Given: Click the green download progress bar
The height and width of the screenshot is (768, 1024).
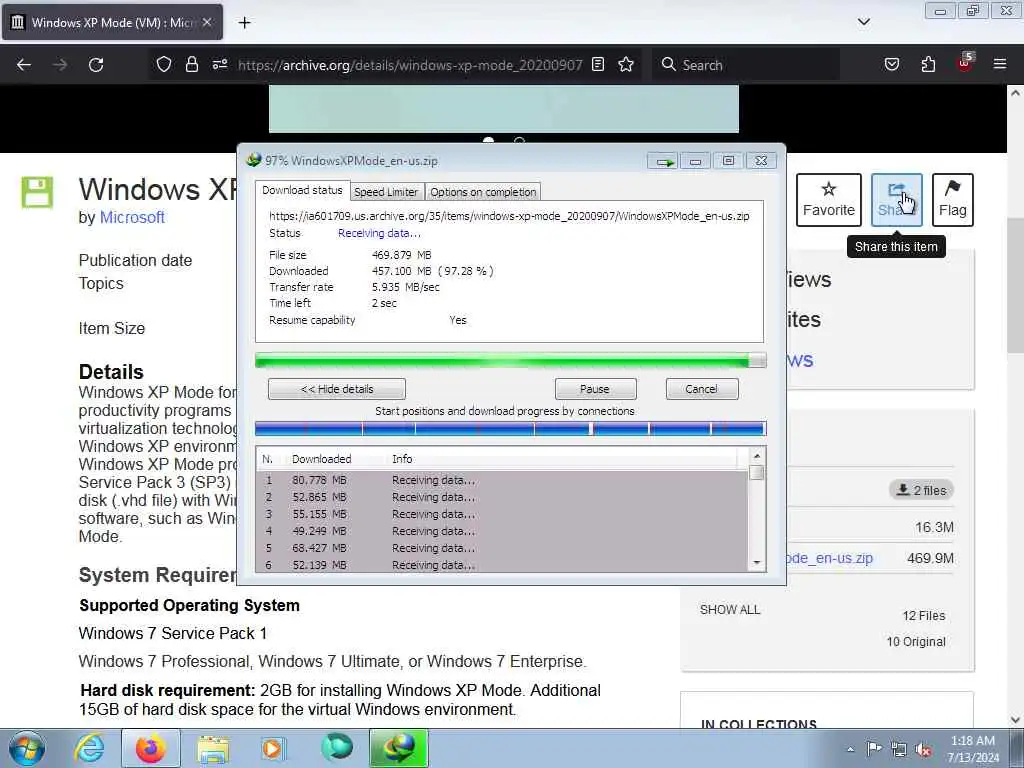Looking at the screenshot, I should [511, 360].
